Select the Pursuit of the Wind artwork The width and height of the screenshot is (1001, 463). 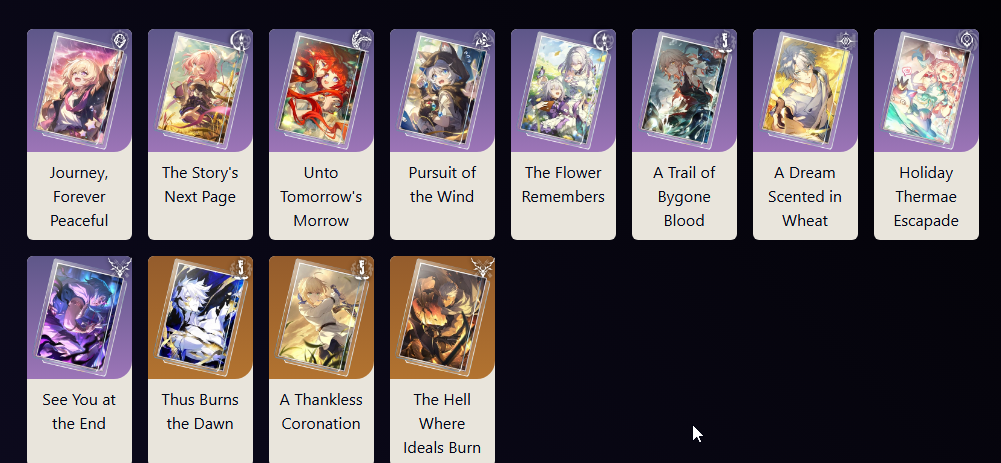coord(442,91)
